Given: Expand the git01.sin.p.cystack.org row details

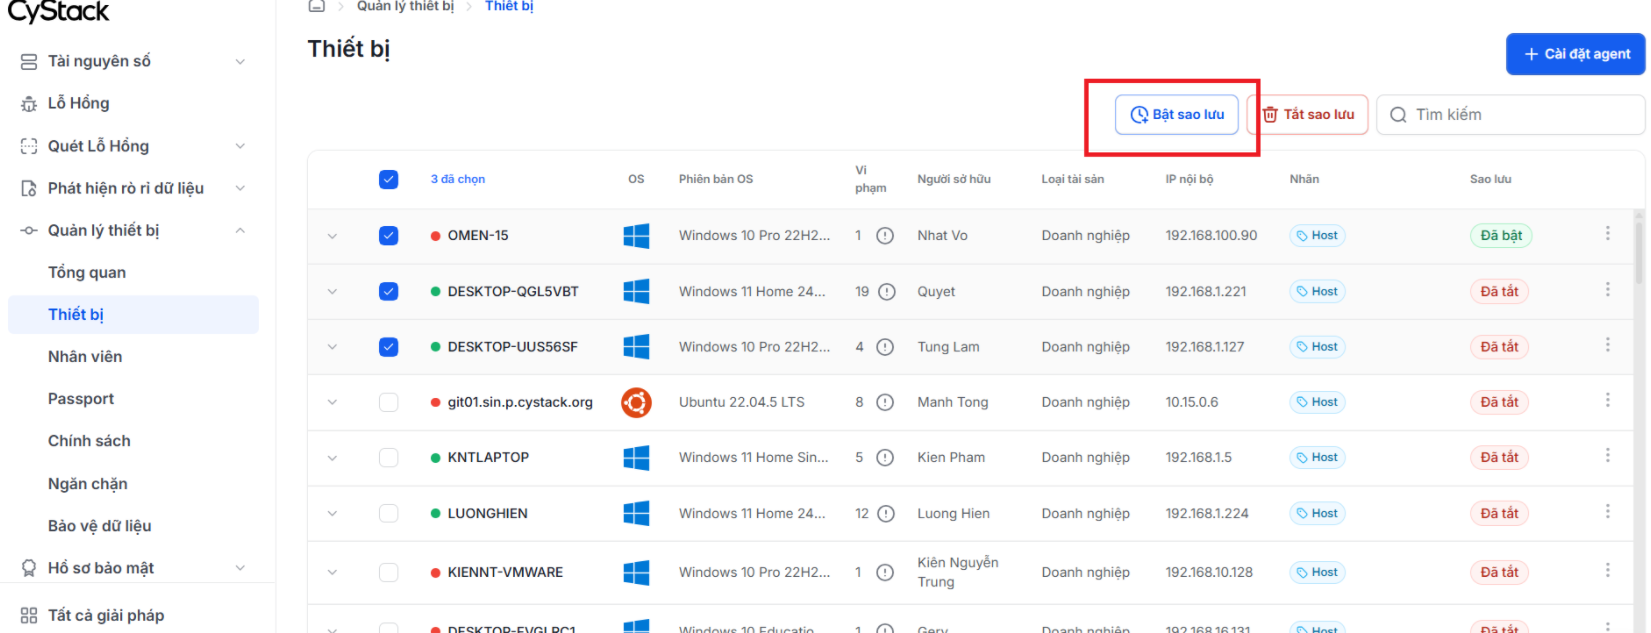Looking at the screenshot, I should 332,402.
